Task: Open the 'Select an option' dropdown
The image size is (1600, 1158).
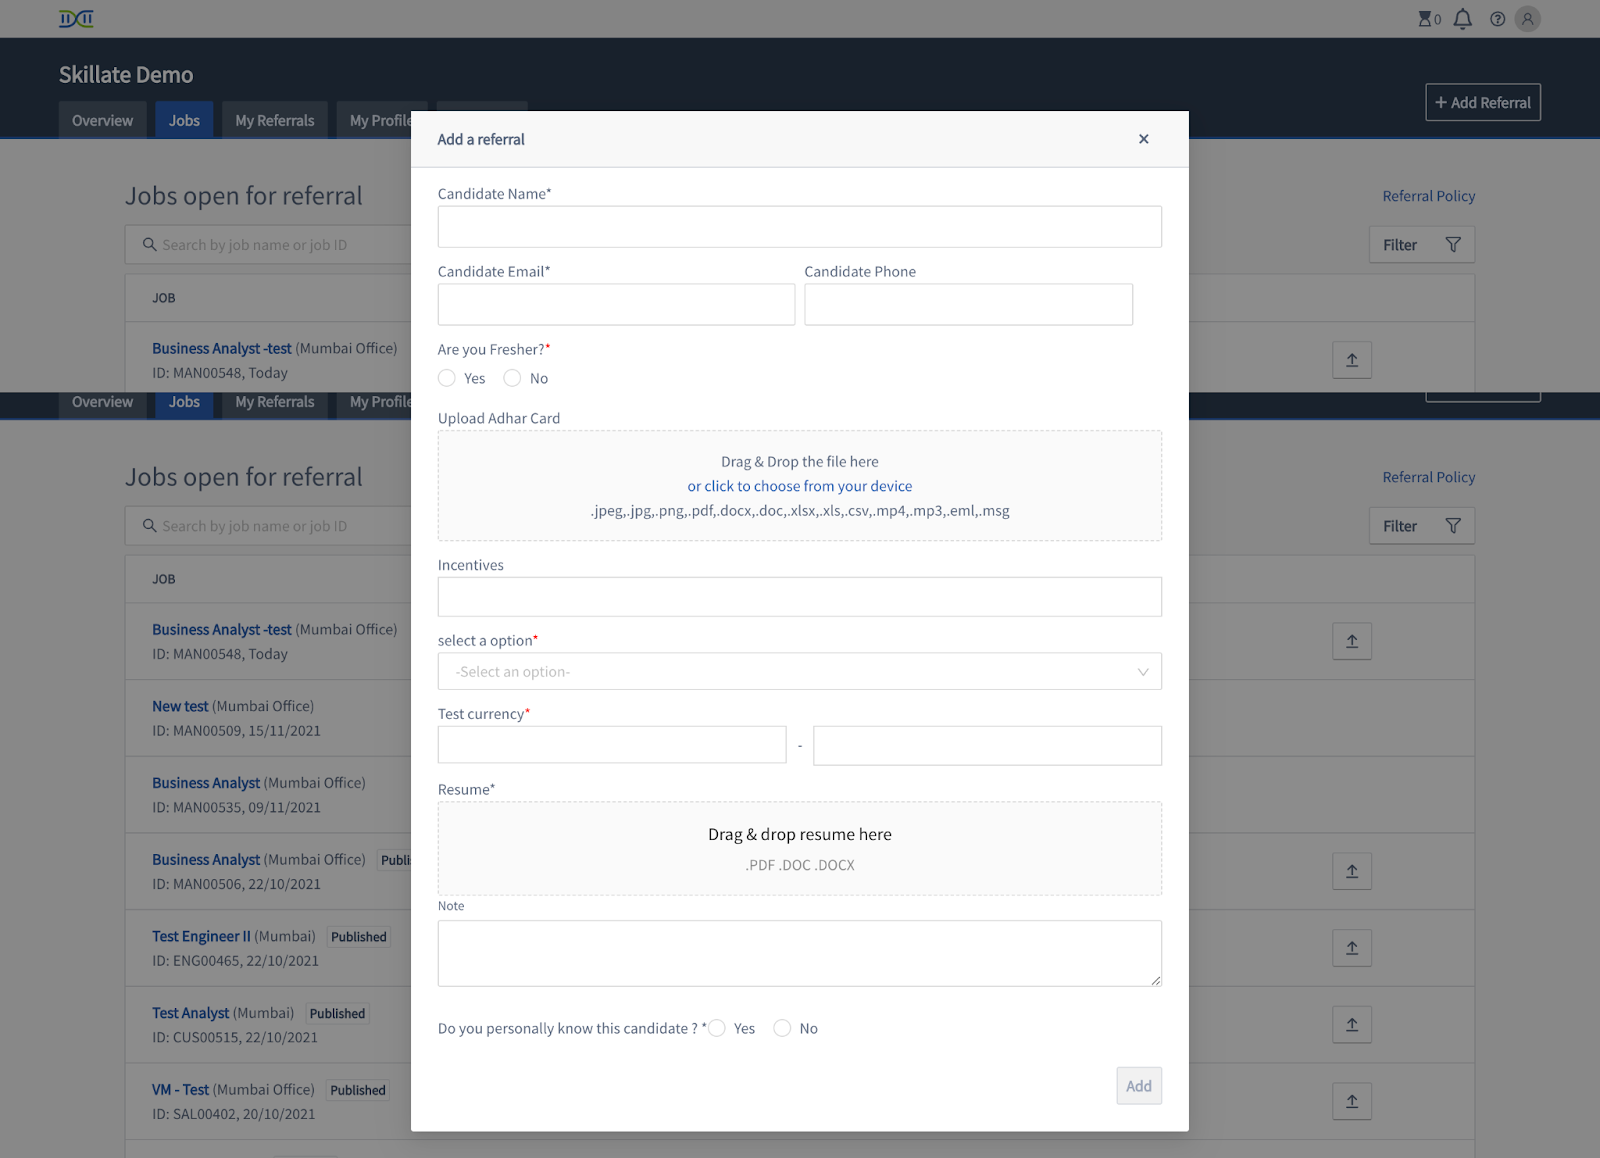Action: point(800,672)
